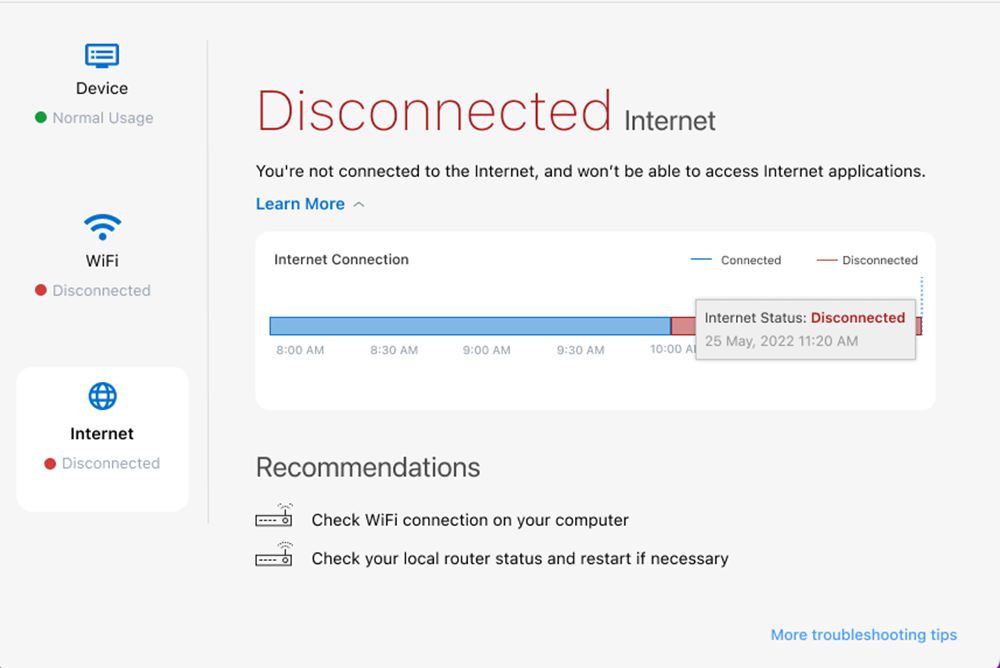The width and height of the screenshot is (1000, 668).
Task: Click the Disconnected legend line
Action: (826, 260)
